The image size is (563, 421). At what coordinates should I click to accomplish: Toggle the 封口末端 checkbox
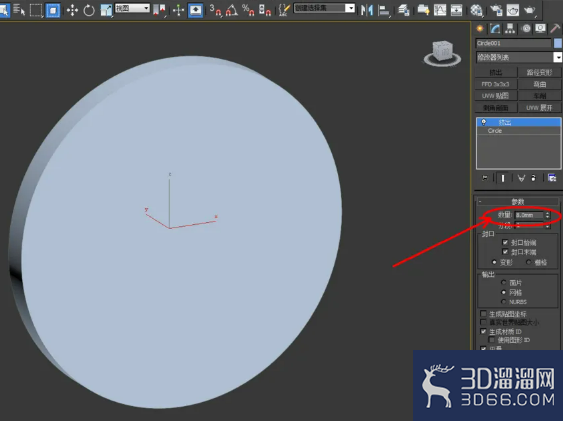tap(505, 252)
